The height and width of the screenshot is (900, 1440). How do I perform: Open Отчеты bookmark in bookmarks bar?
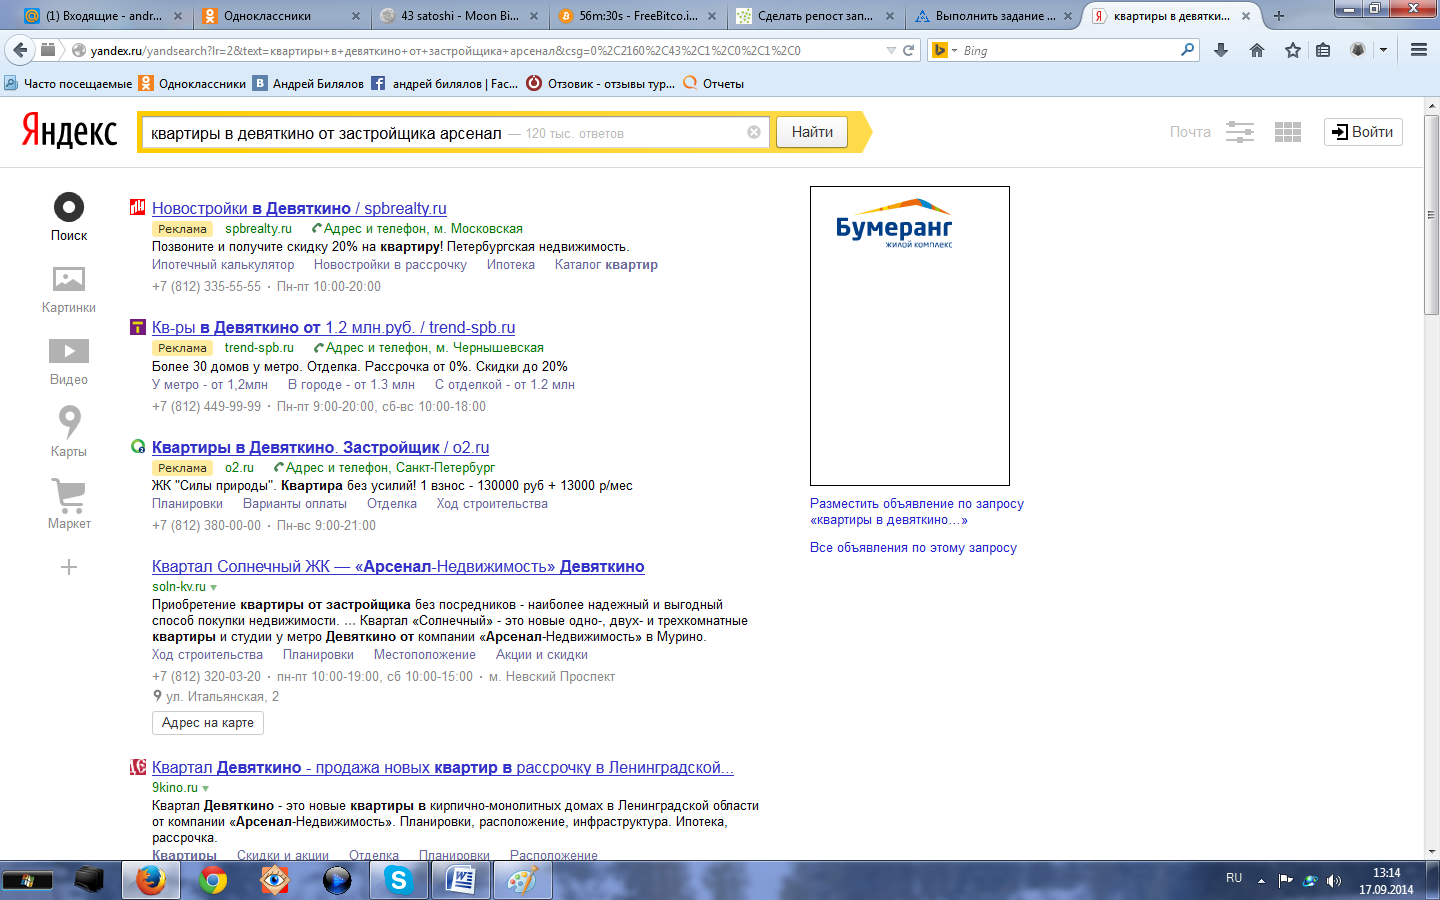pyautogui.click(x=714, y=84)
